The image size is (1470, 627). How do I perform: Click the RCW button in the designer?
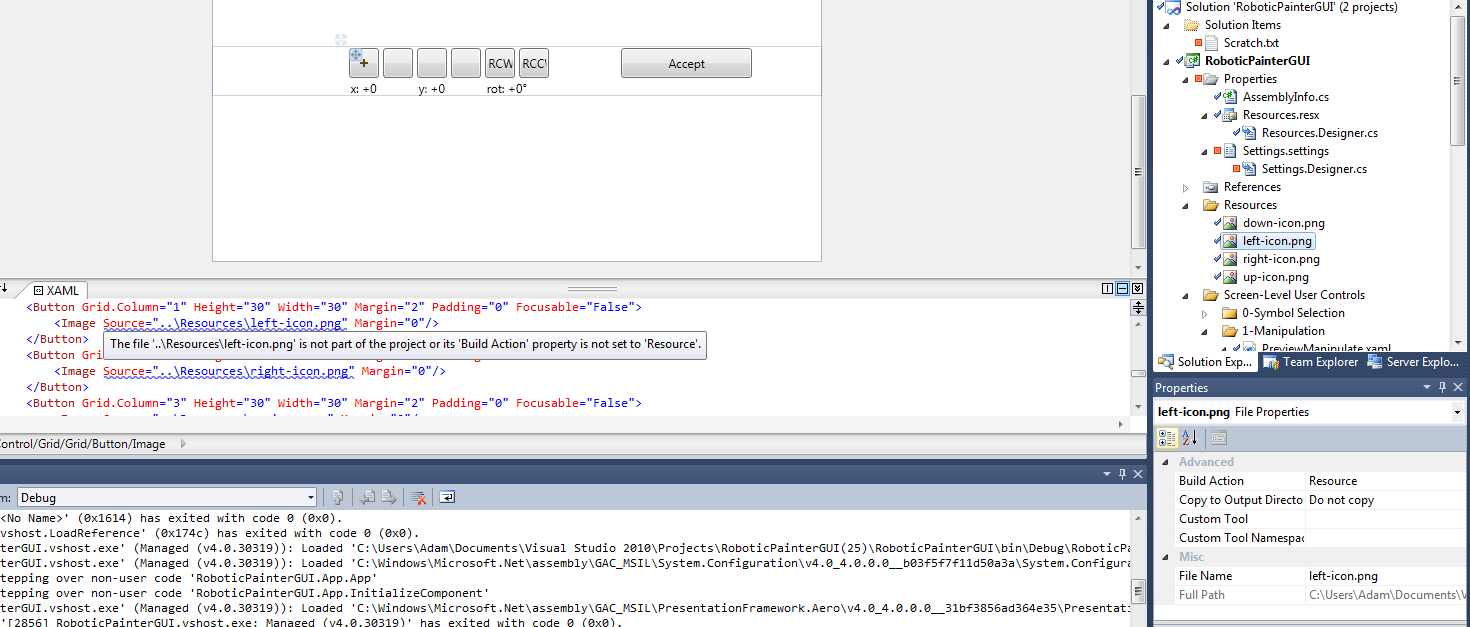click(x=500, y=63)
